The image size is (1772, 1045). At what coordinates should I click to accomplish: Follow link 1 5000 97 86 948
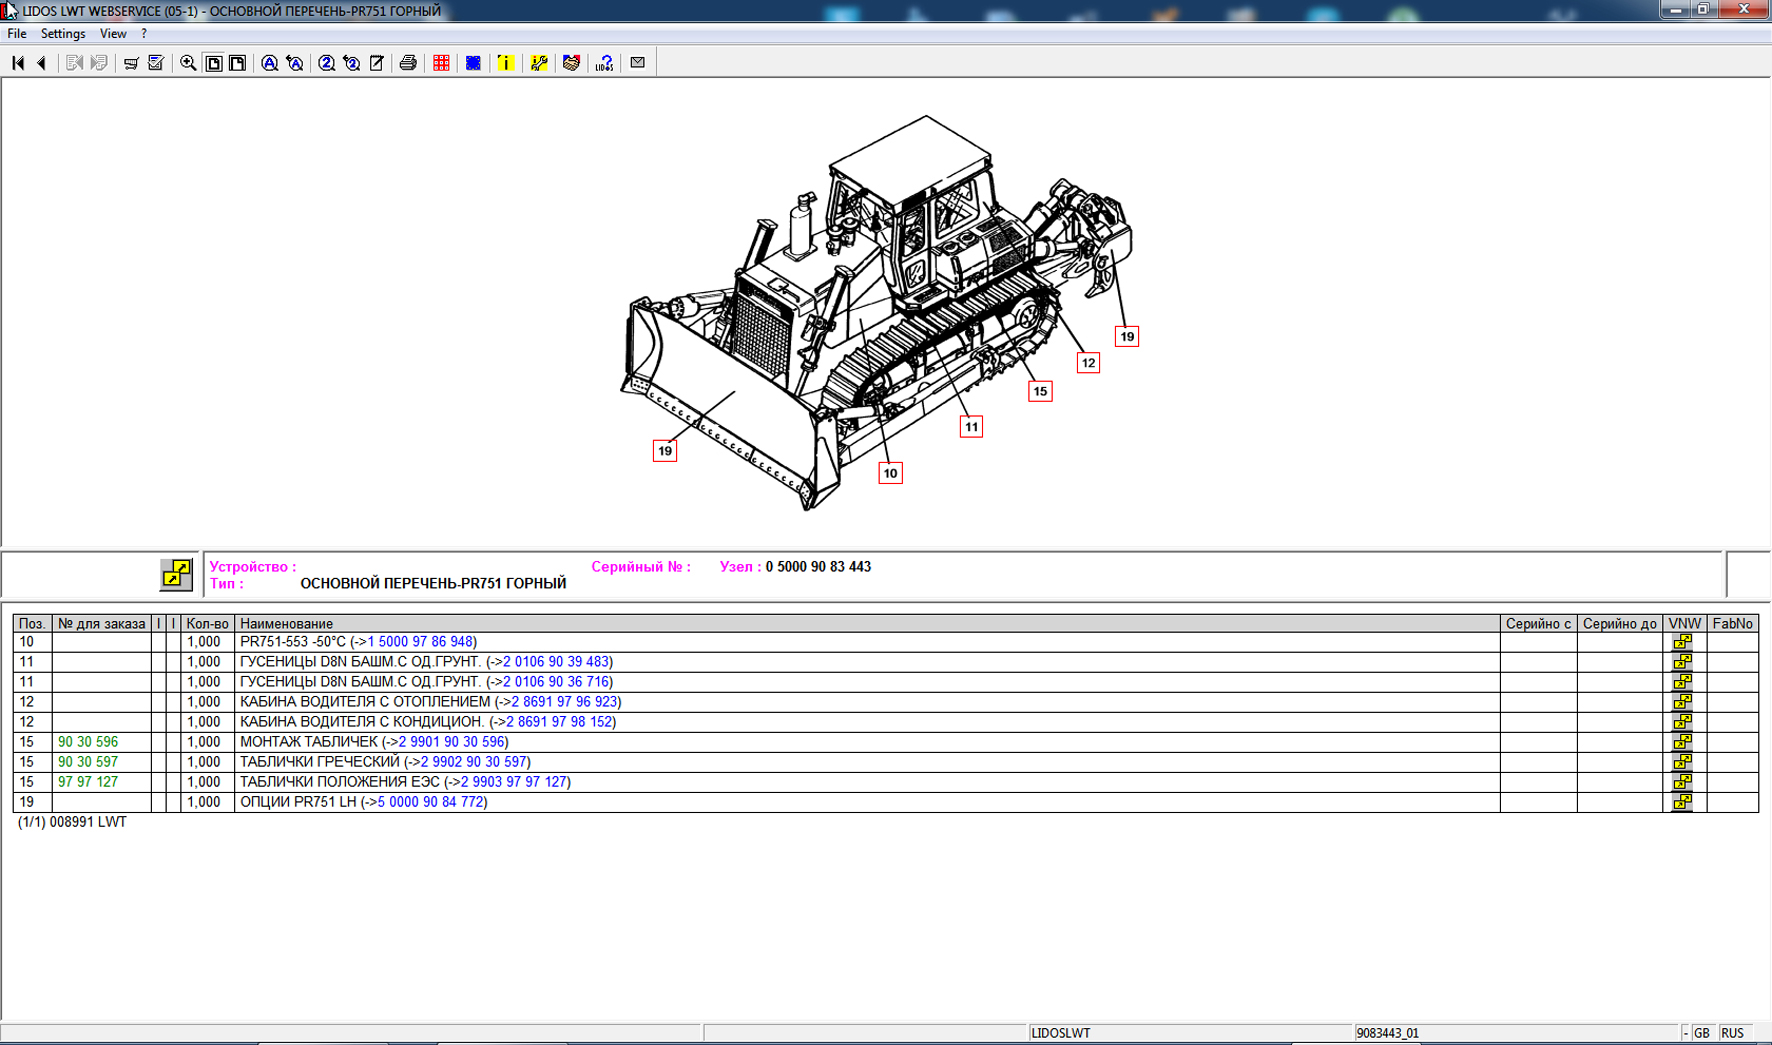pos(420,642)
